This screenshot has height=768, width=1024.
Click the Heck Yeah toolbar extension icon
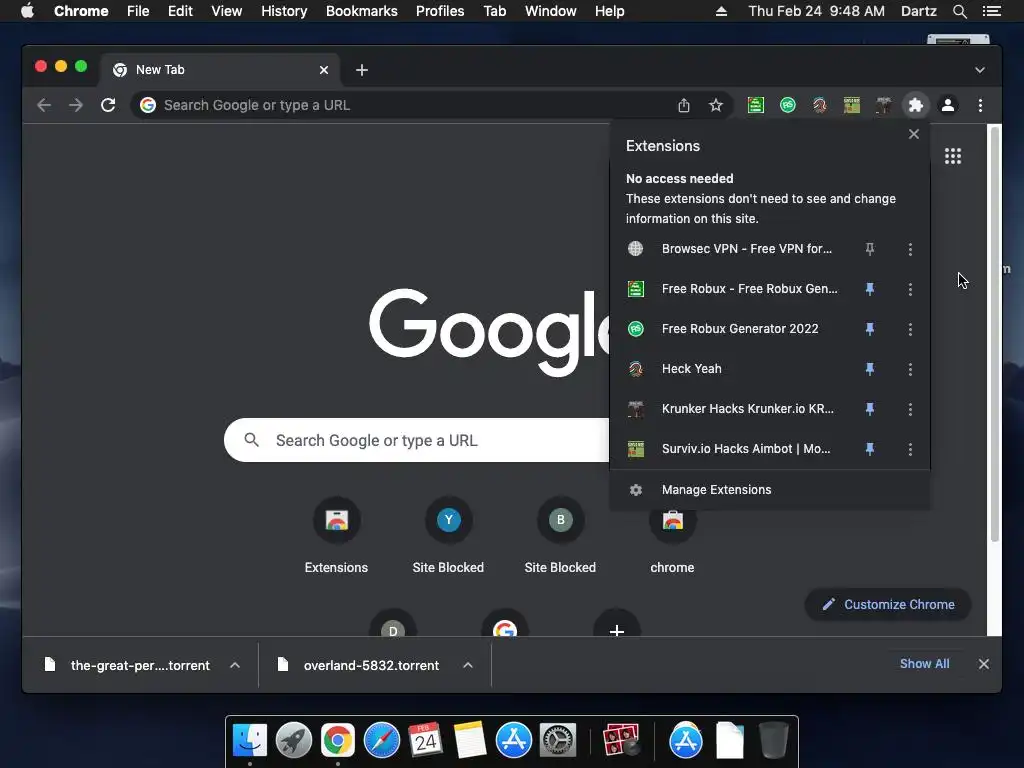pos(820,105)
